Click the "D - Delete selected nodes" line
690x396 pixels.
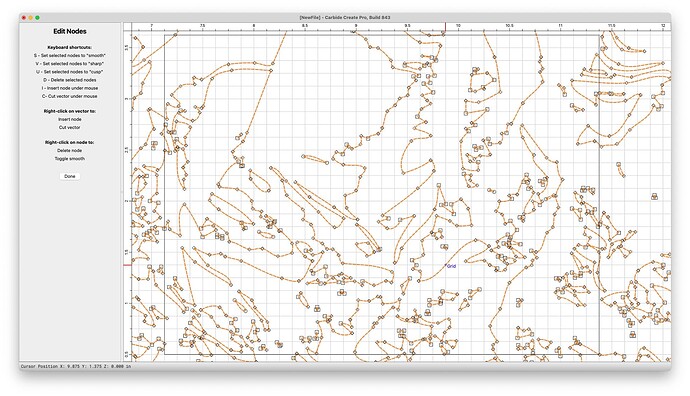70,80
